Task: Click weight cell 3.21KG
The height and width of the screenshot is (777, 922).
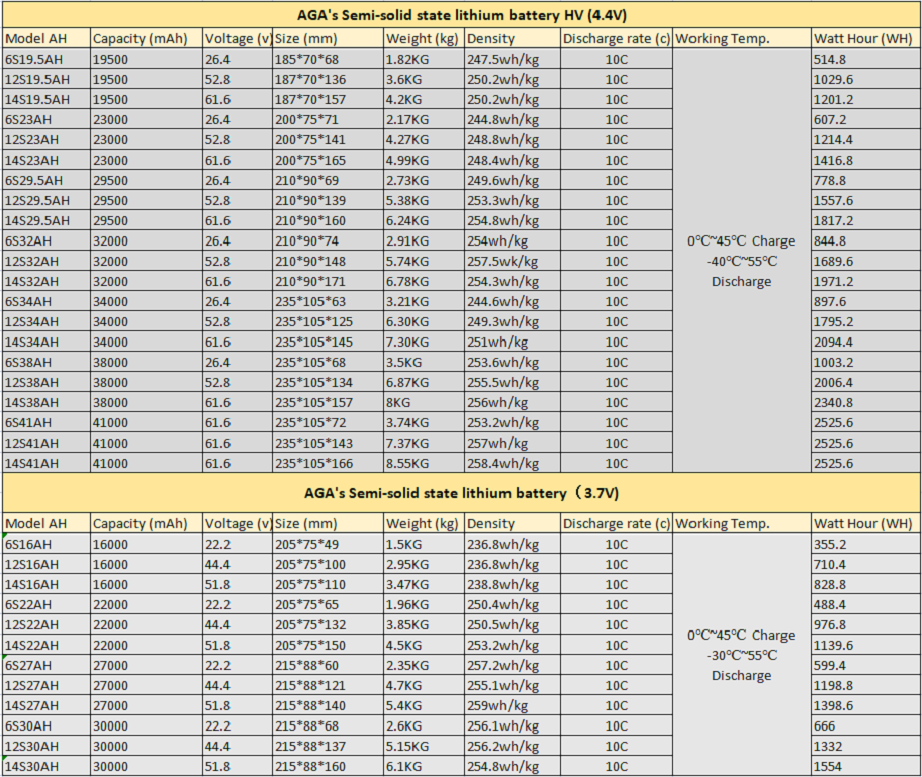Action: (x=424, y=301)
